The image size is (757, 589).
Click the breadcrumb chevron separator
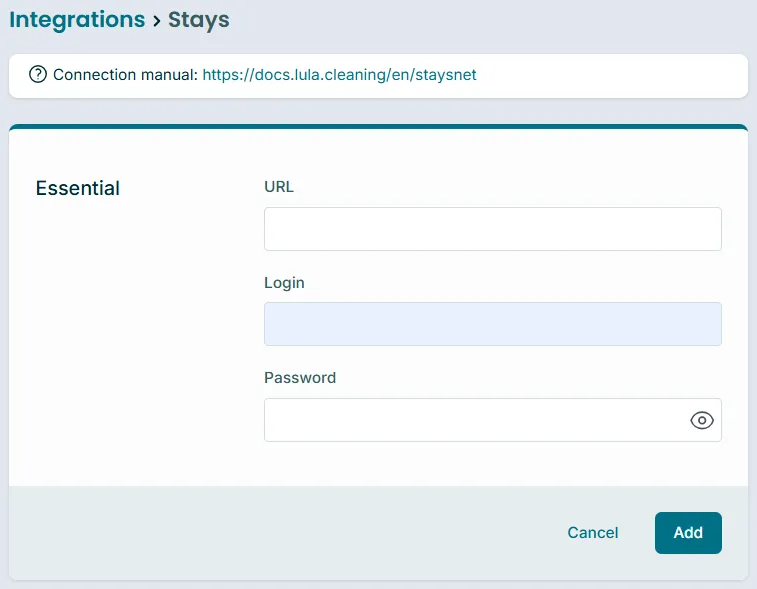[156, 21]
